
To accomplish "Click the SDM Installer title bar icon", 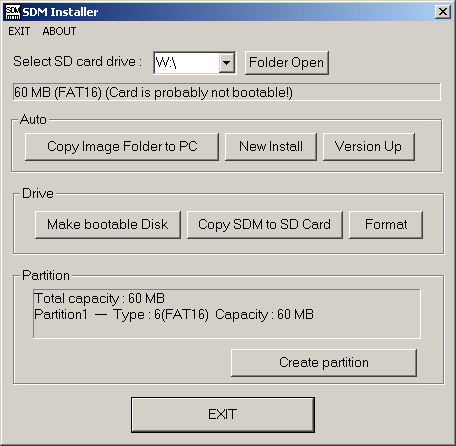I will (13, 12).
